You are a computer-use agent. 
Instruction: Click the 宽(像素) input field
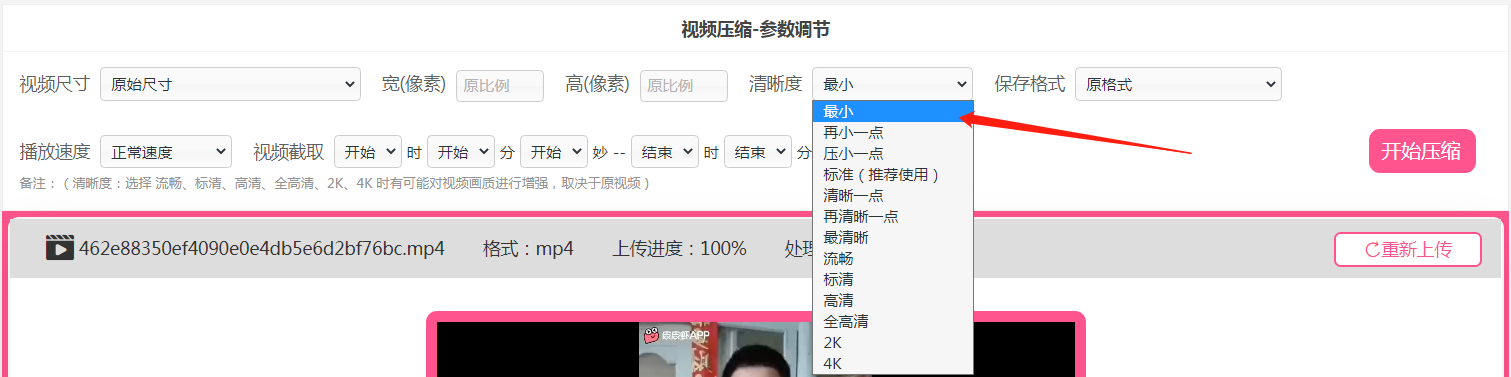[500, 85]
